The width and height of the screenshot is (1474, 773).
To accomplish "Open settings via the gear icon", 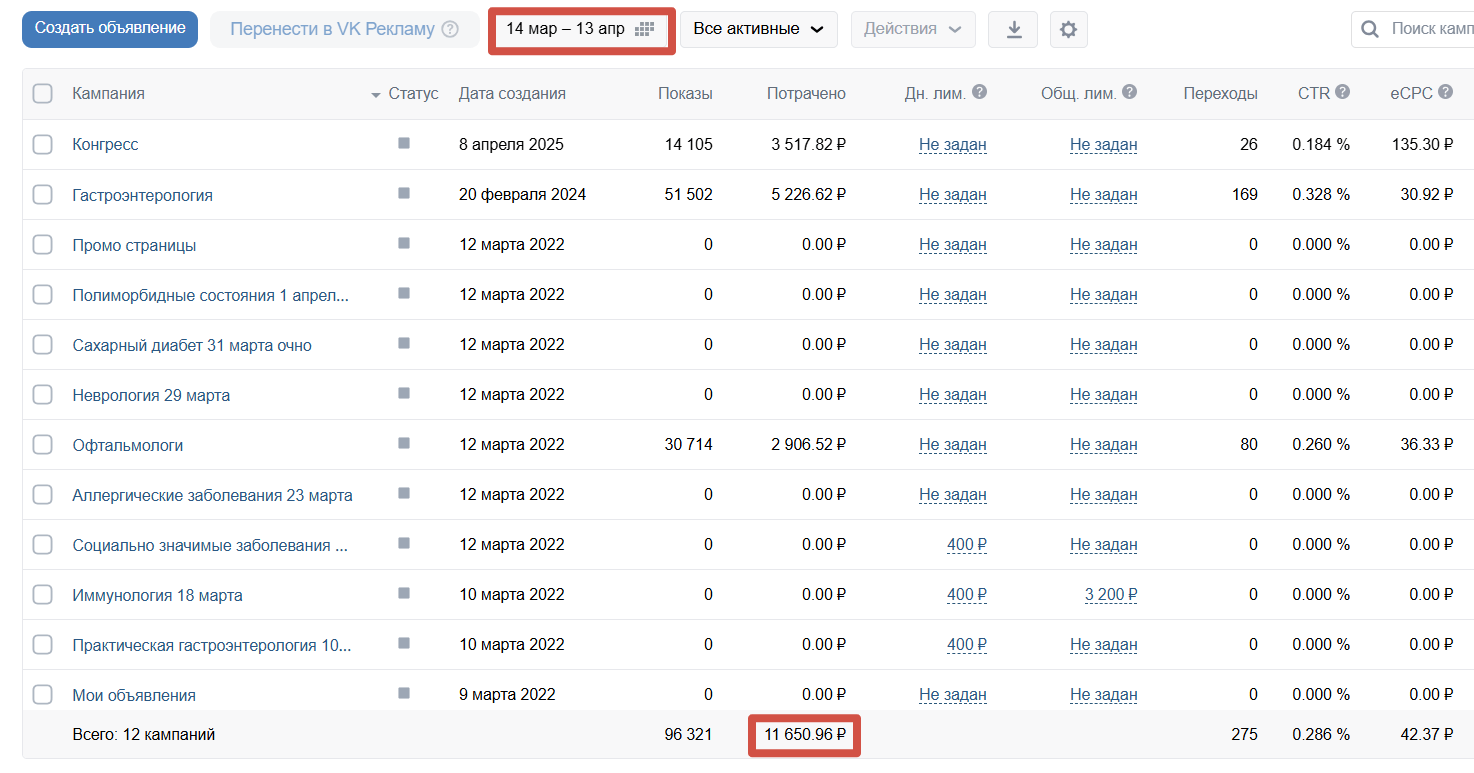I will click(1068, 30).
